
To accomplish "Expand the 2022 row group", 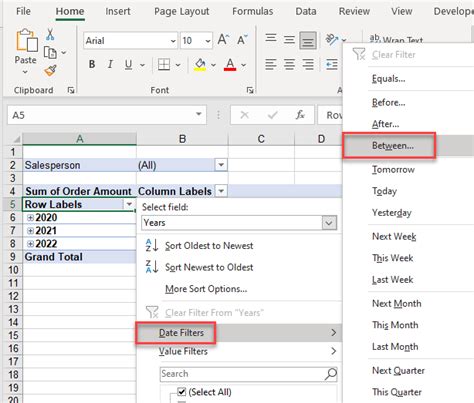I will [x=30, y=244].
